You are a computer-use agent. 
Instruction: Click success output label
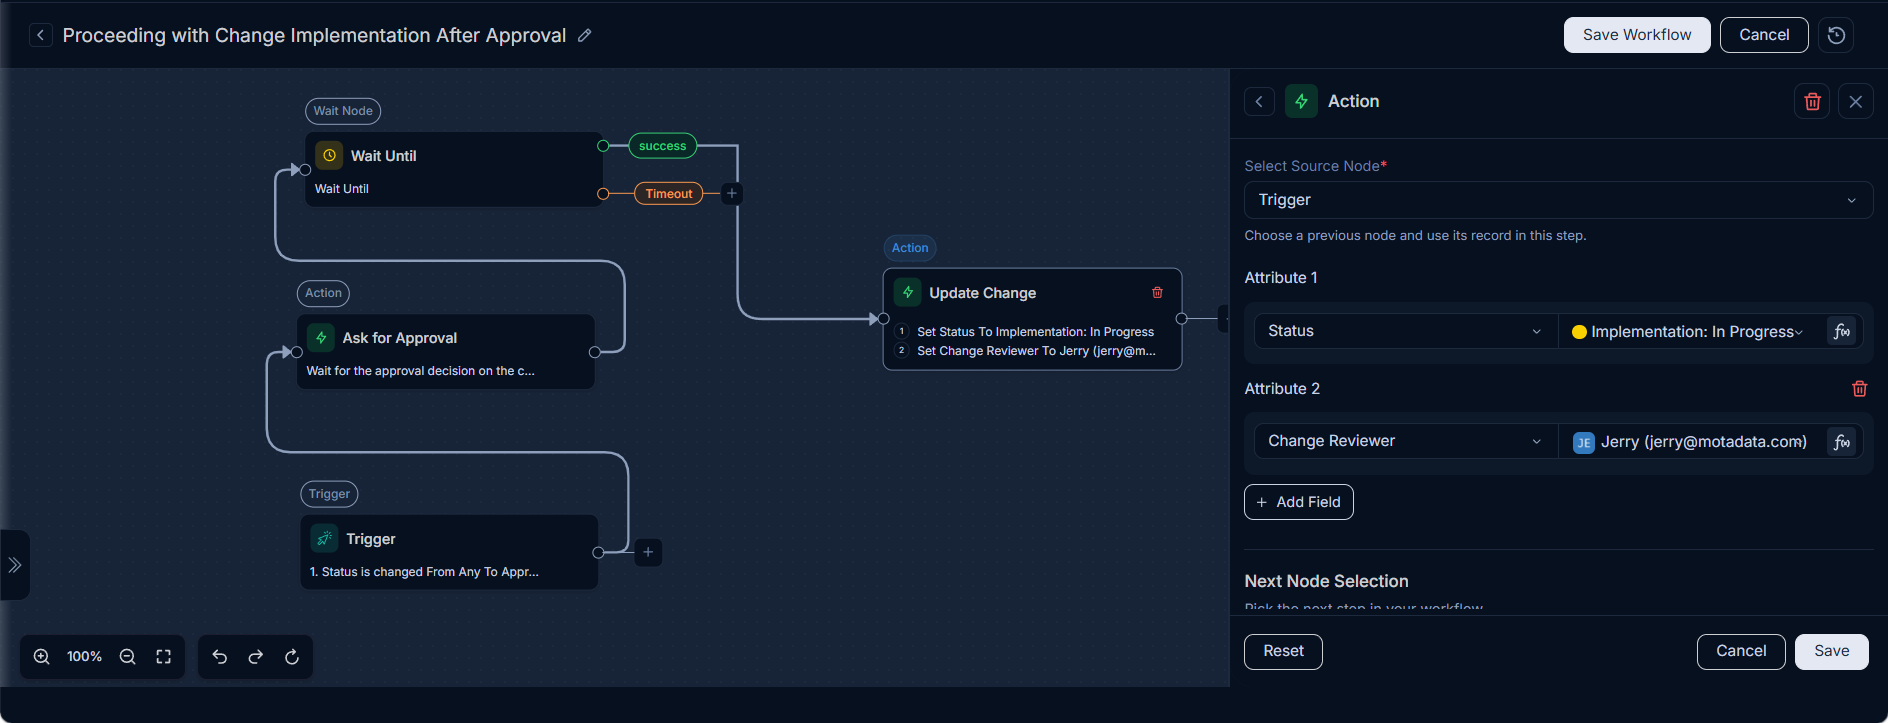click(662, 146)
